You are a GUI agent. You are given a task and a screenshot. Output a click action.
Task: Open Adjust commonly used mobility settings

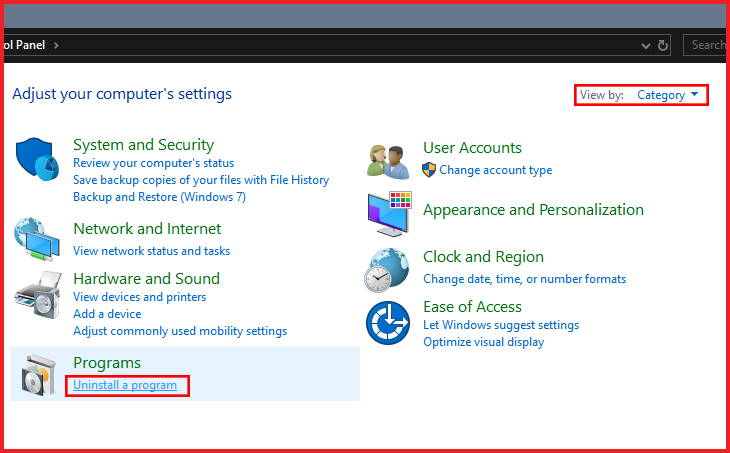[180, 331]
